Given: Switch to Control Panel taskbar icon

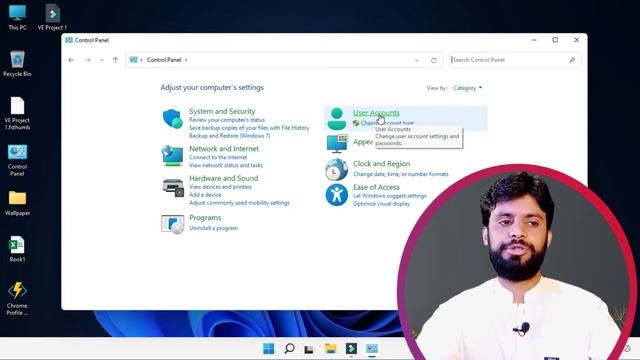Looking at the screenshot, I should 372,349.
